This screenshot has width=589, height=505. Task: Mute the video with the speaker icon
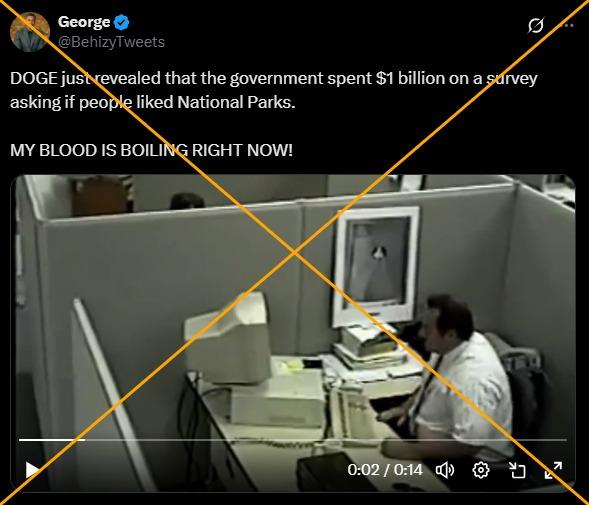tap(445, 470)
